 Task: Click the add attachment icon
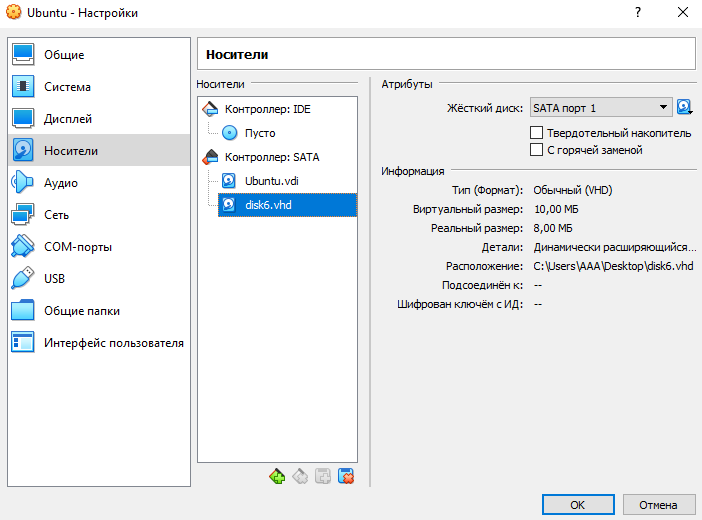[x=323, y=476]
